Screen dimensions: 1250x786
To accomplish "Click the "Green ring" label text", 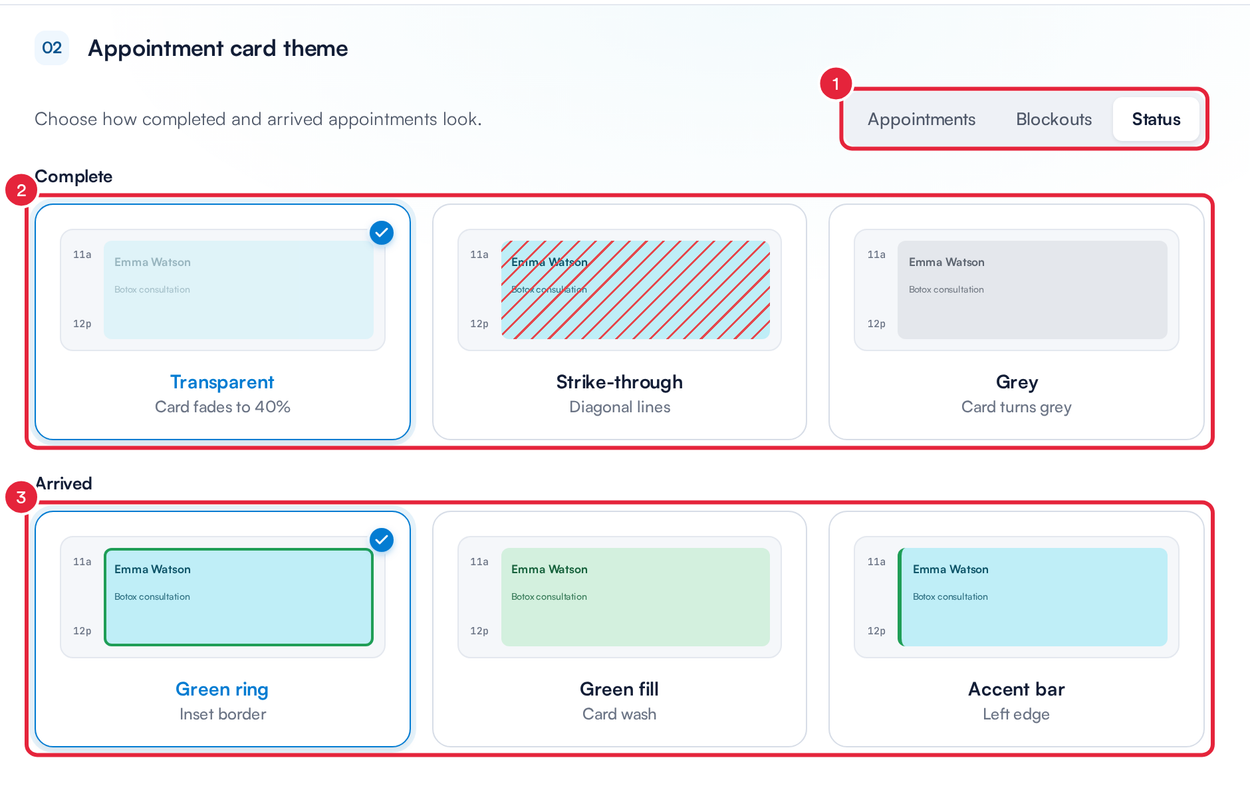I will (222, 689).
